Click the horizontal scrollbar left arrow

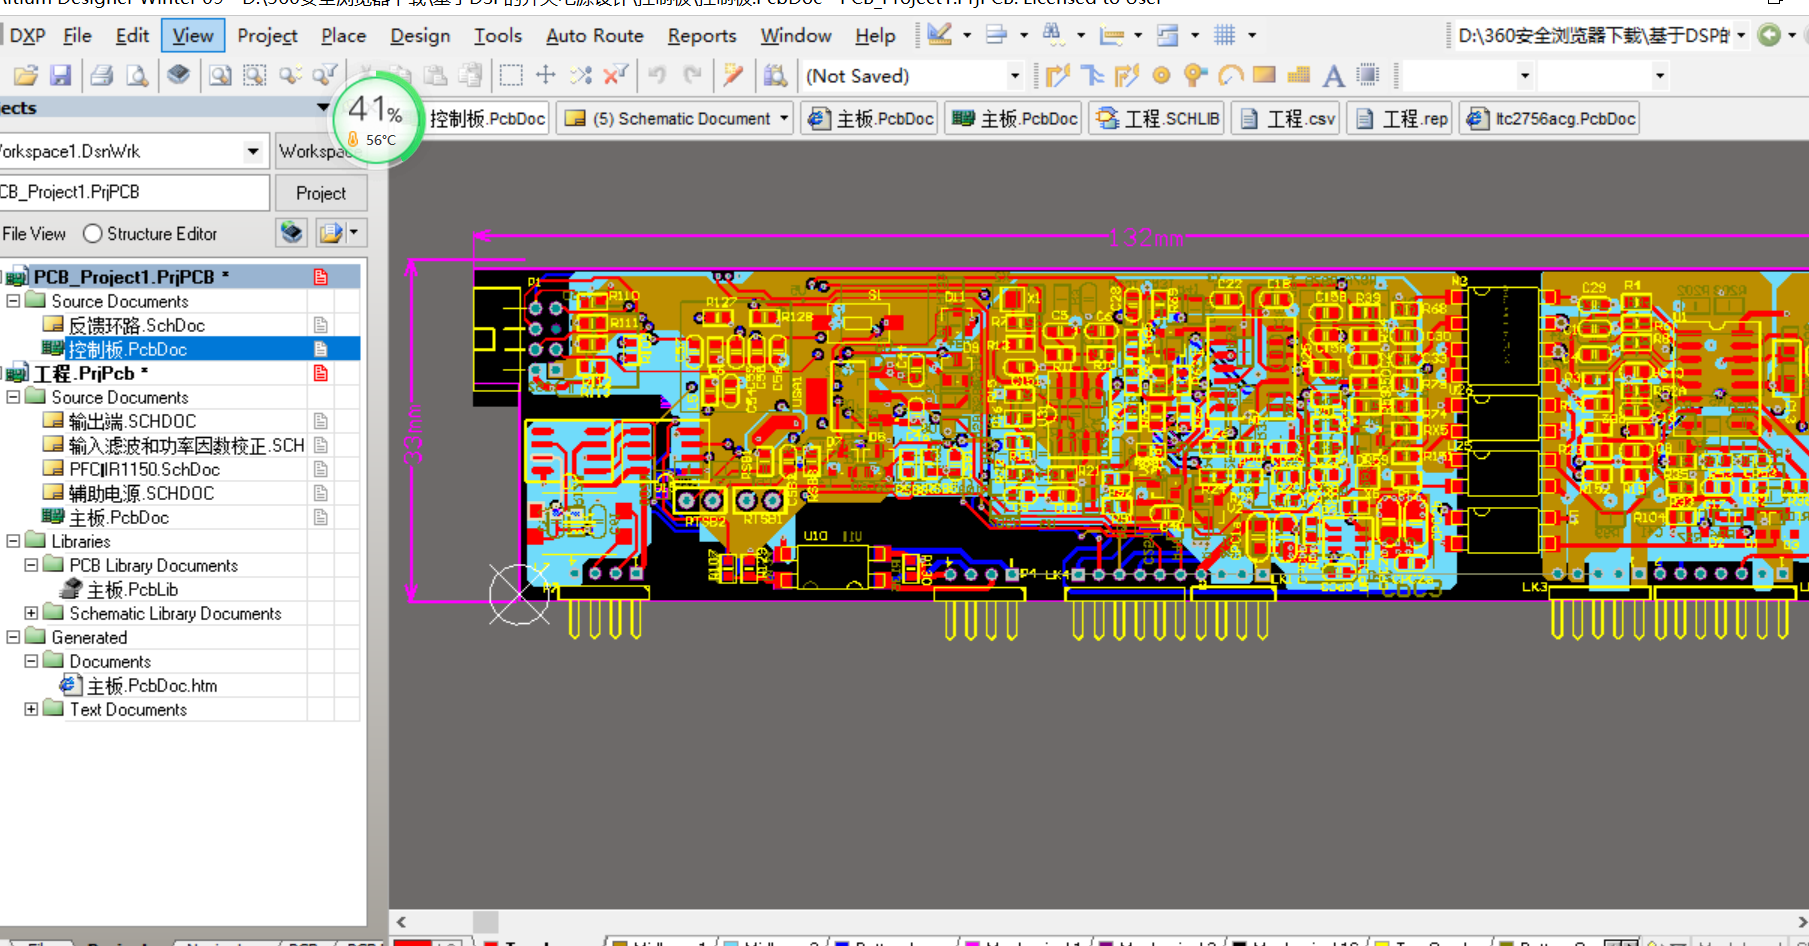(401, 922)
